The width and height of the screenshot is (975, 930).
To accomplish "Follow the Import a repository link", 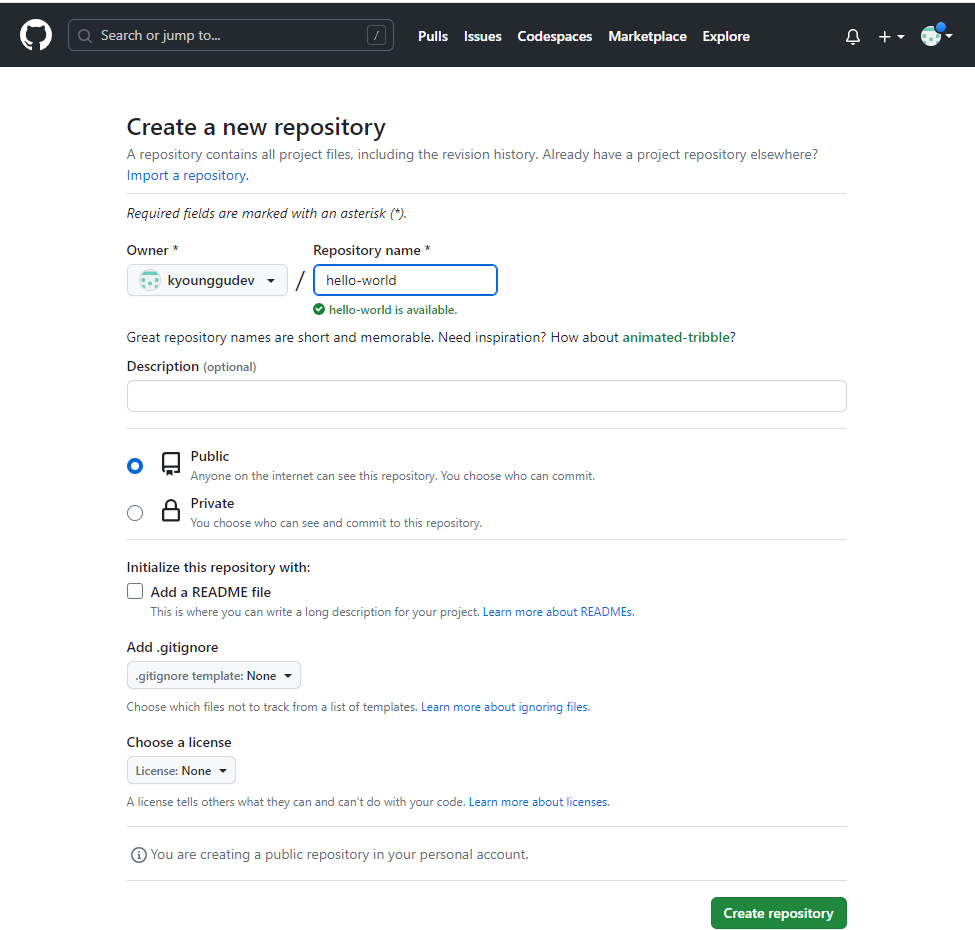I will point(188,175).
